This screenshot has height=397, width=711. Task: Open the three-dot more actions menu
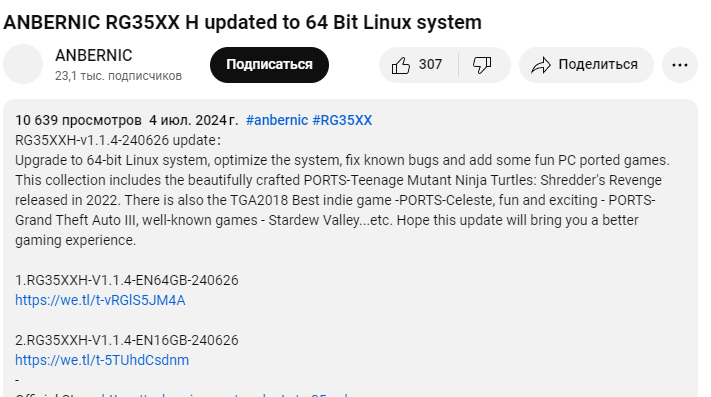coord(680,65)
